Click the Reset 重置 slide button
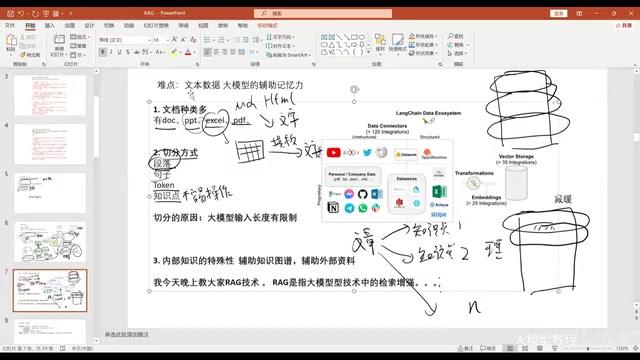 [78, 46]
